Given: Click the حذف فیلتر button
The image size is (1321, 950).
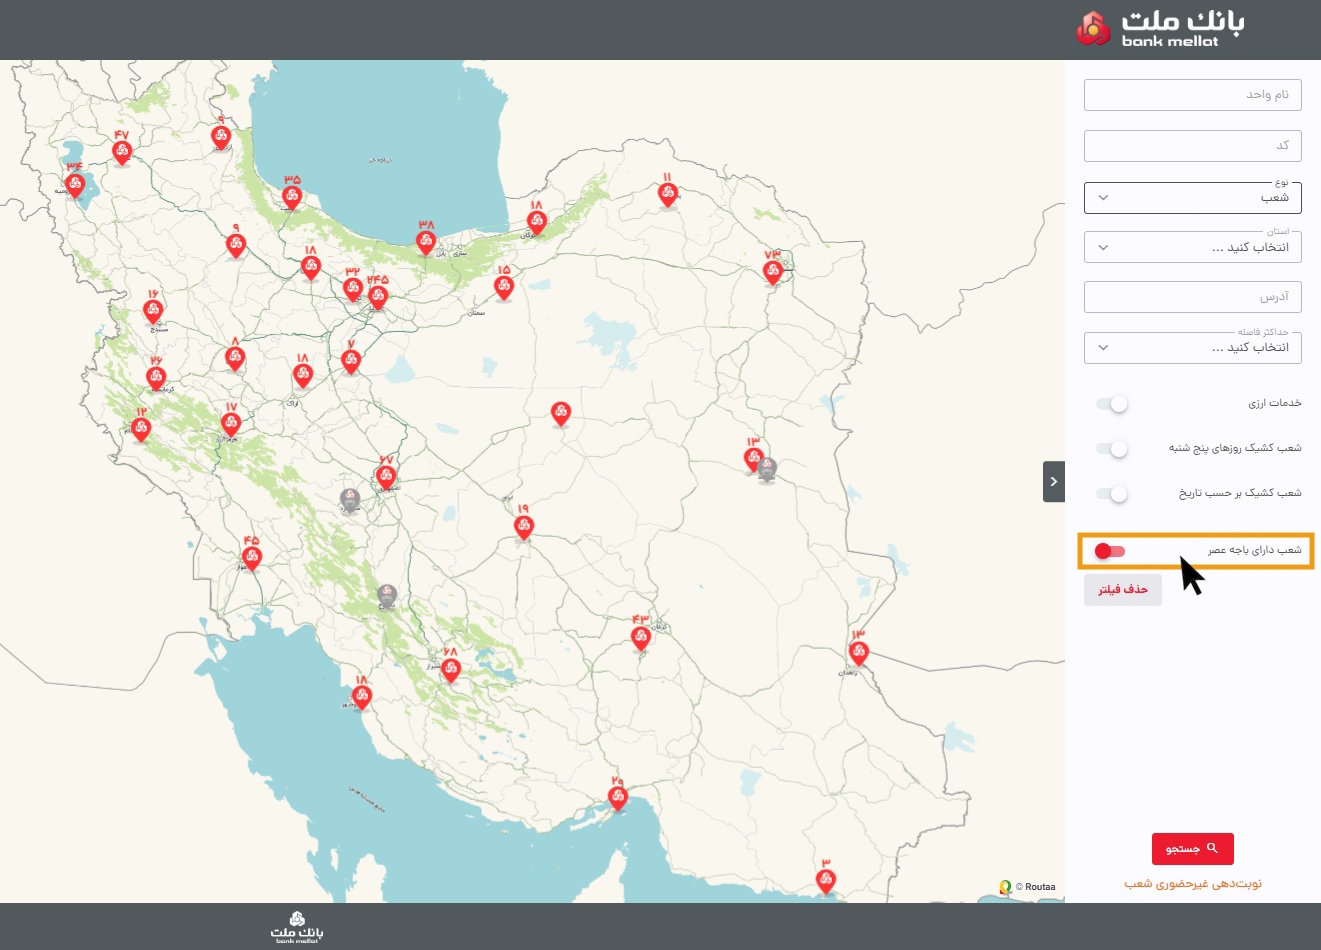Looking at the screenshot, I should tap(1122, 590).
